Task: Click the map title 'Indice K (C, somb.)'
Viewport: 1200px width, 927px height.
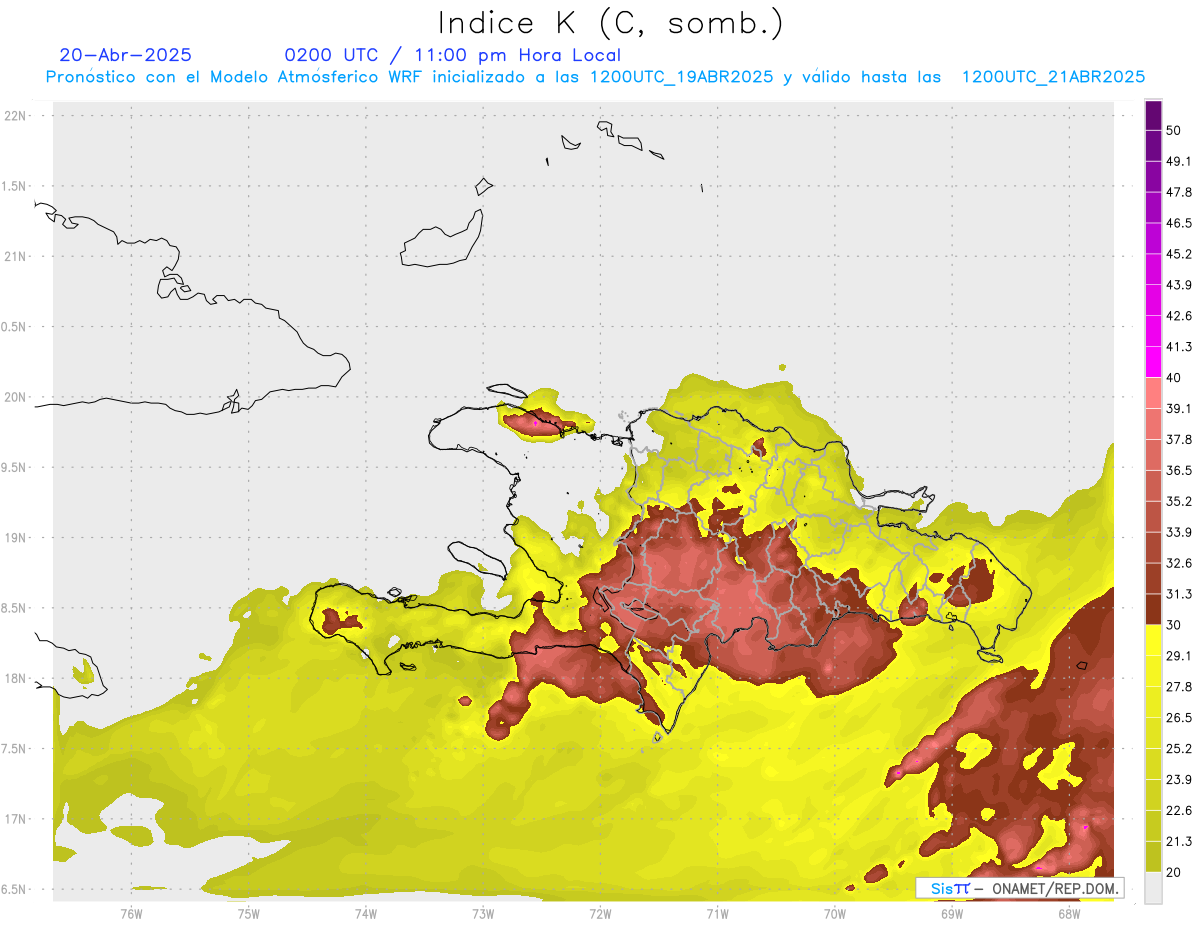Action: point(611,23)
